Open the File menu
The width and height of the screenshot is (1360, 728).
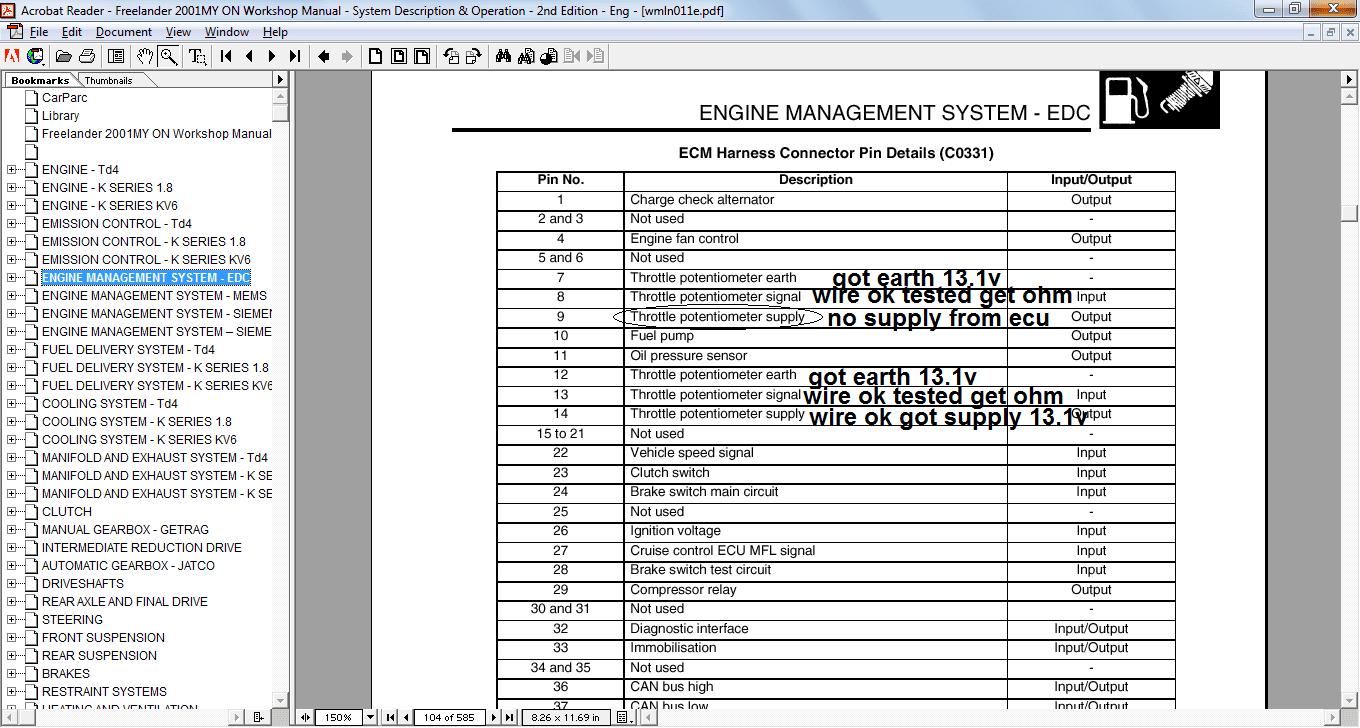[x=39, y=32]
